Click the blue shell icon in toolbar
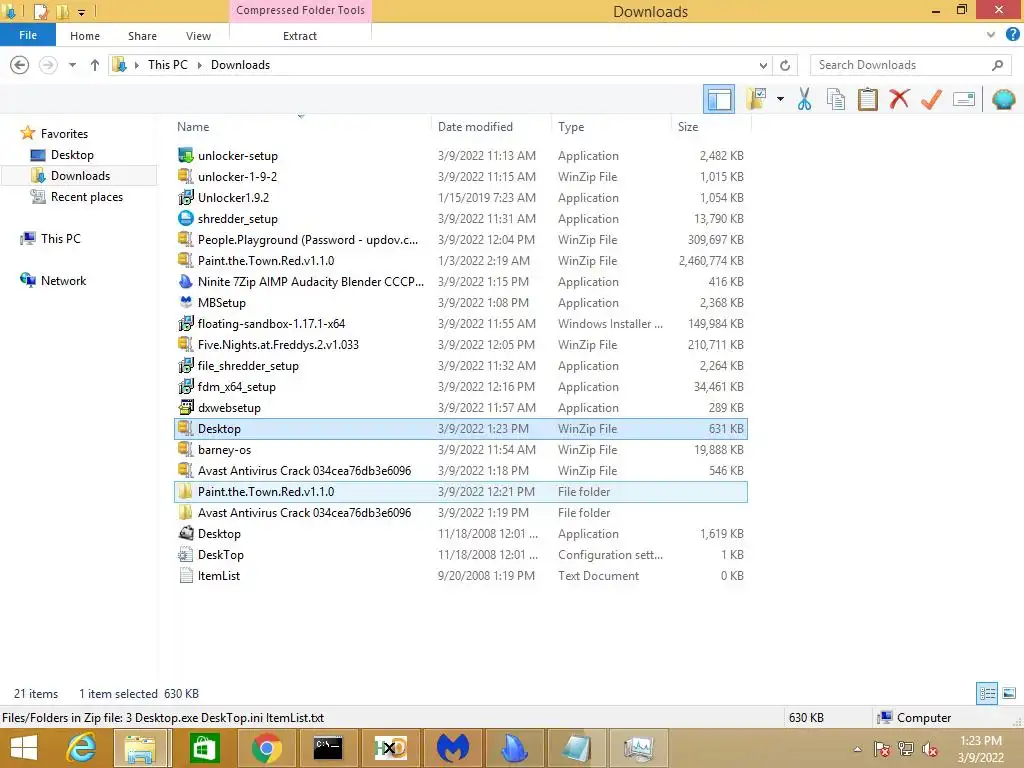This screenshot has height=768, width=1024. (x=1003, y=99)
